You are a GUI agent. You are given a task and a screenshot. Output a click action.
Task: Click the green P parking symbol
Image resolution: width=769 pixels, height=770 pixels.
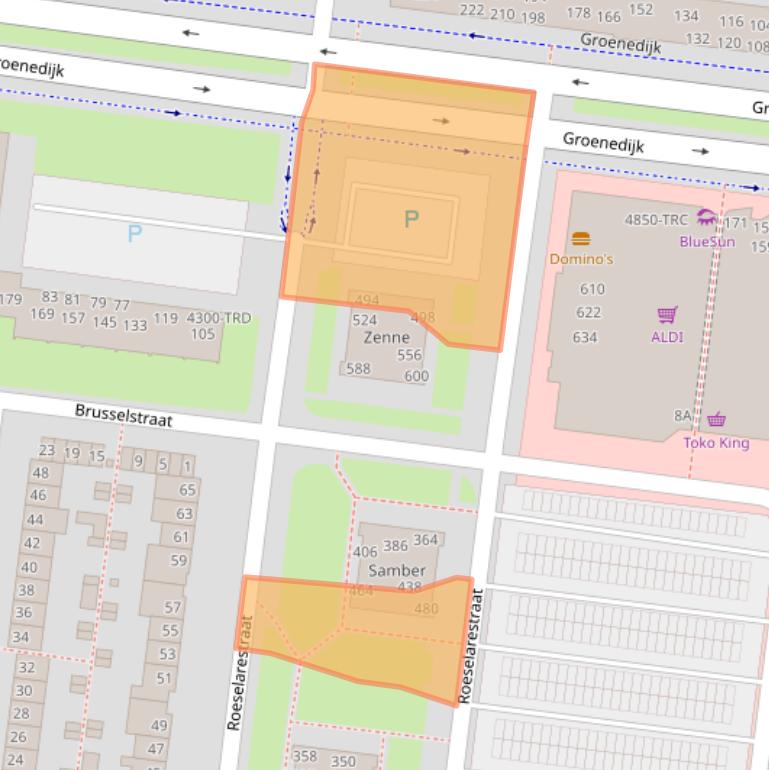(x=411, y=219)
